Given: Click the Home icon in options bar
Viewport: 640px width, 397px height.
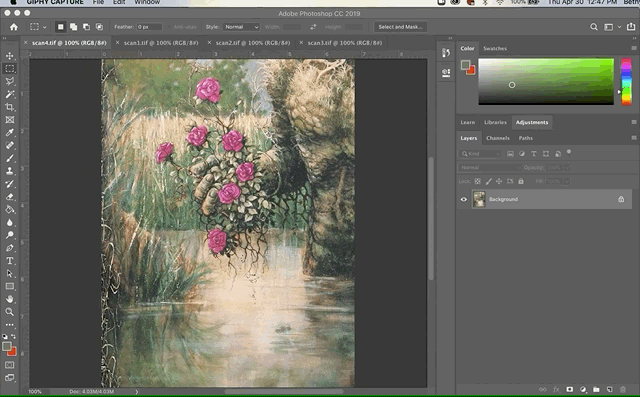Looking at the screenshot, I should click(x=14, y=27).
